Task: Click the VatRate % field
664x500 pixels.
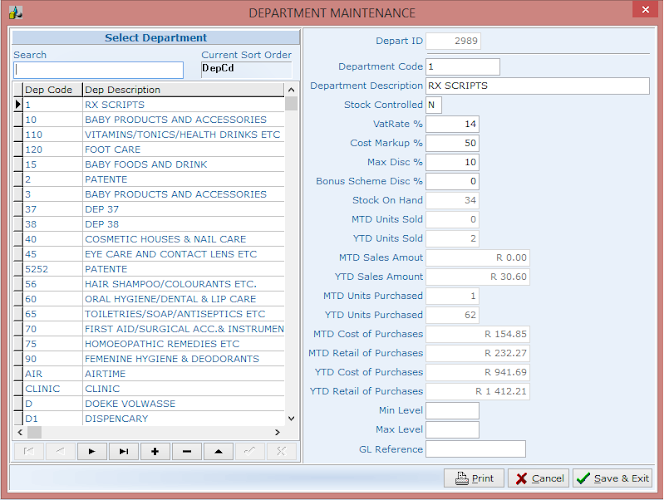Action: click(452, 124)
